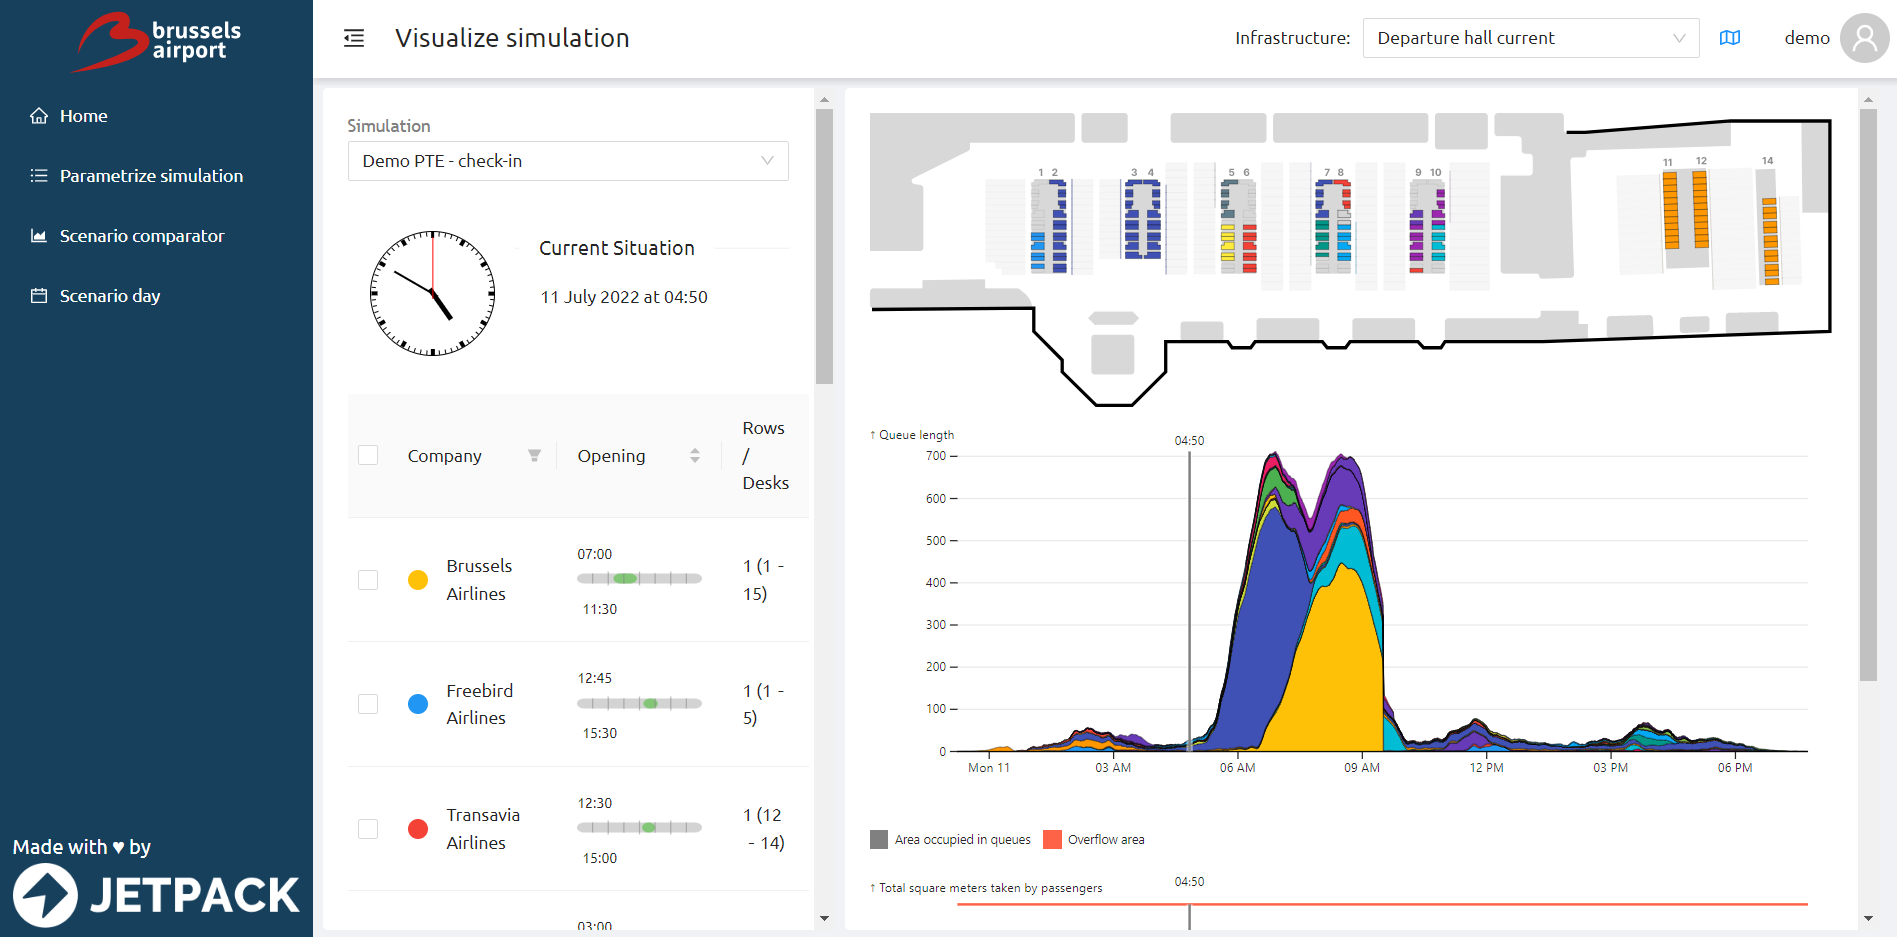Image resolution: width=1897 pixels, height=937 pixels.
Task: Click the Brussels Airlines company name
Action: pos(479,580)
